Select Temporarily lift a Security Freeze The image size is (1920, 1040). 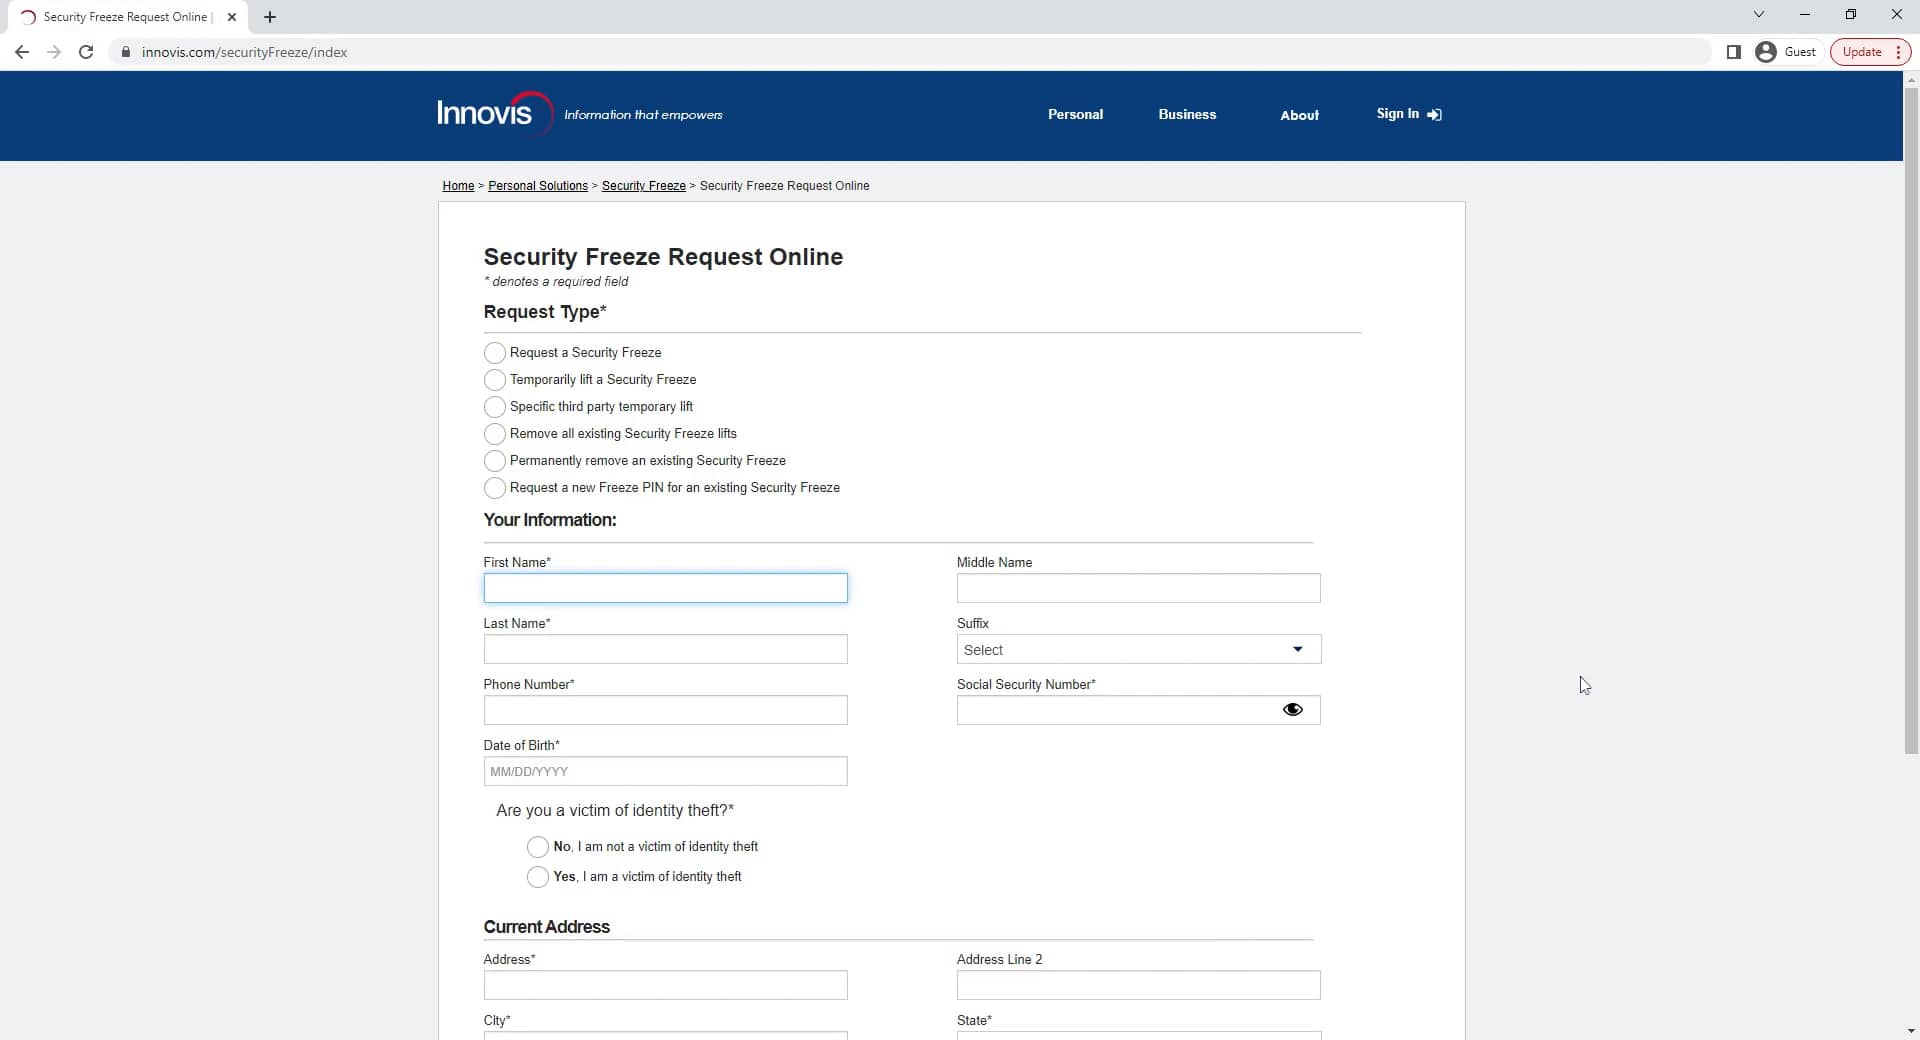[x=494, y=380]
